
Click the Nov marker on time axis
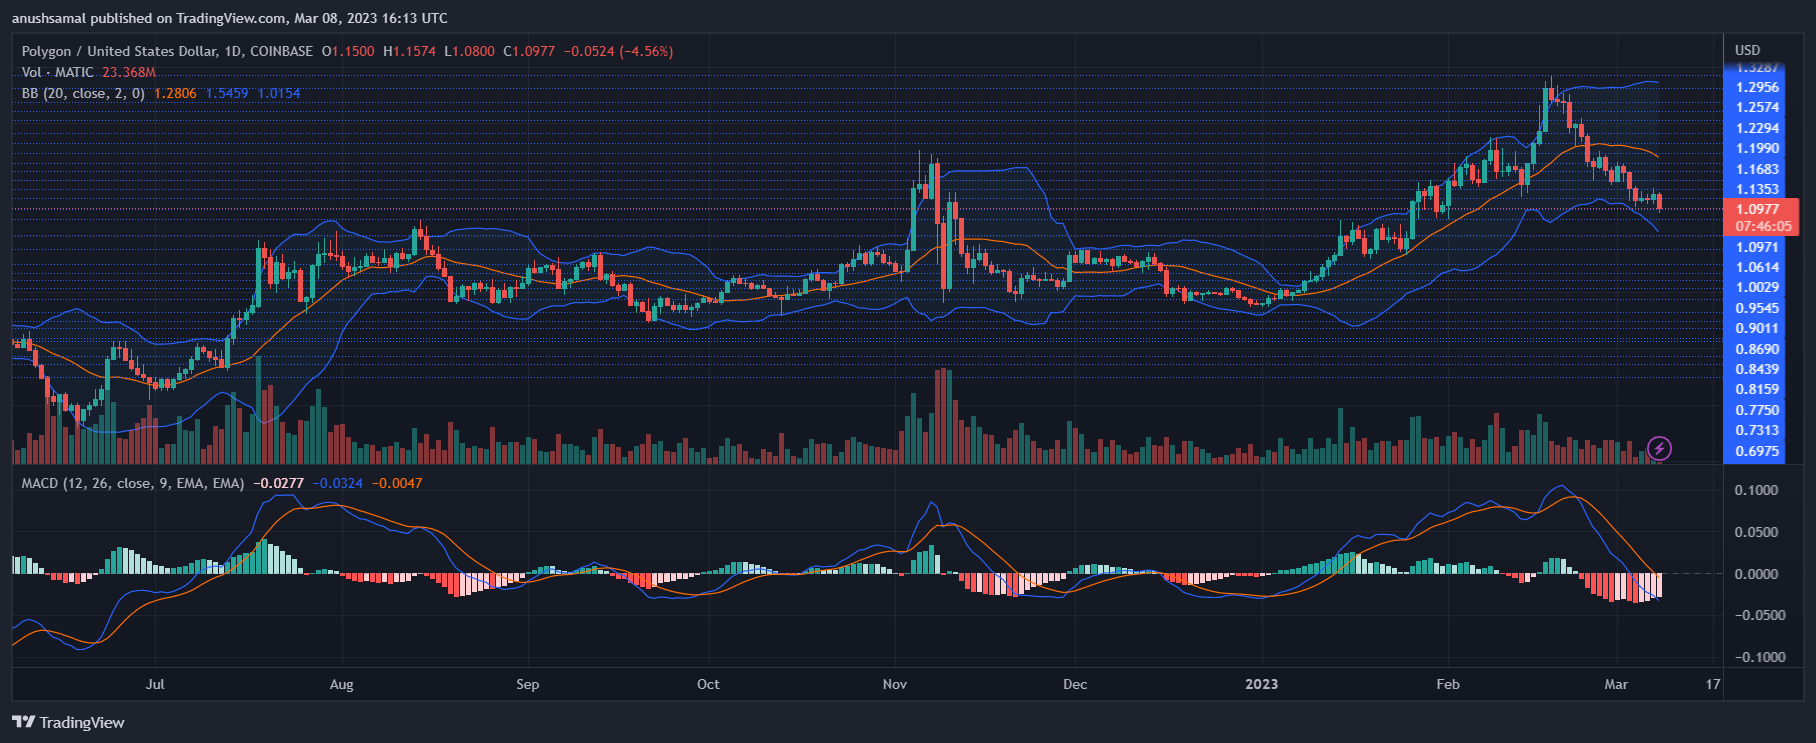click(895, 684)
